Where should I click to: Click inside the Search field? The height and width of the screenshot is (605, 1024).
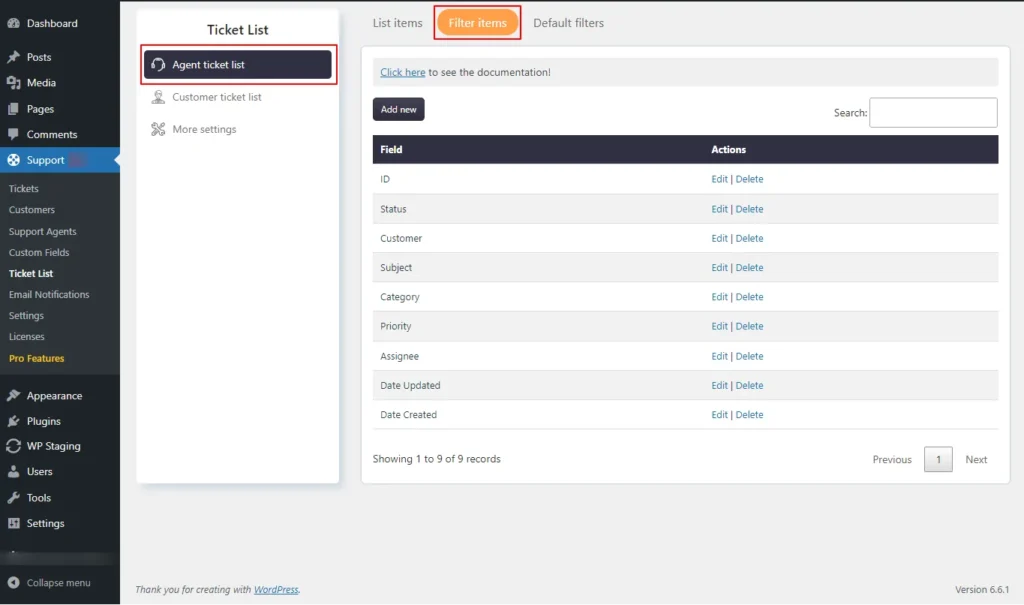tap(933, 112)
